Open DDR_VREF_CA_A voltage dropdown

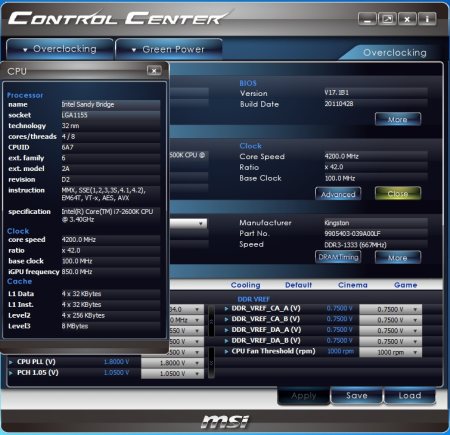pos(390,309)
